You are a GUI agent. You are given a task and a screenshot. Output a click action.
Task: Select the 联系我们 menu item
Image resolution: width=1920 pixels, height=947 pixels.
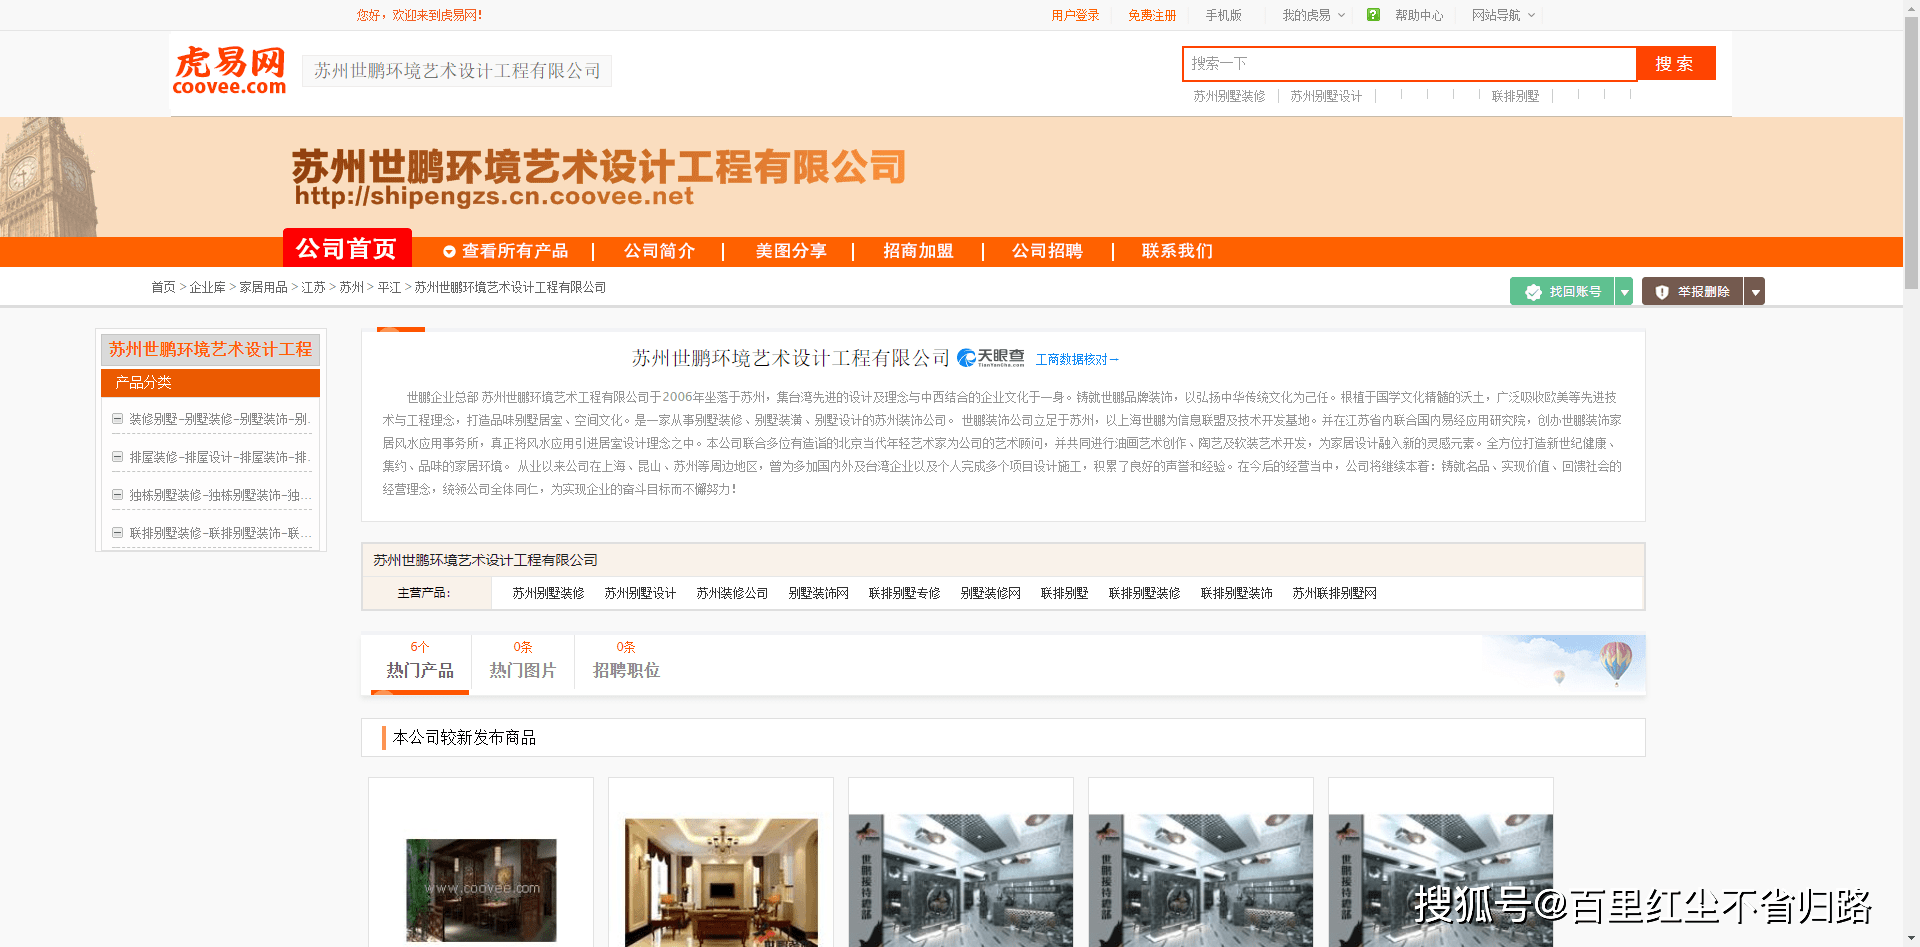coord(1177,251)
